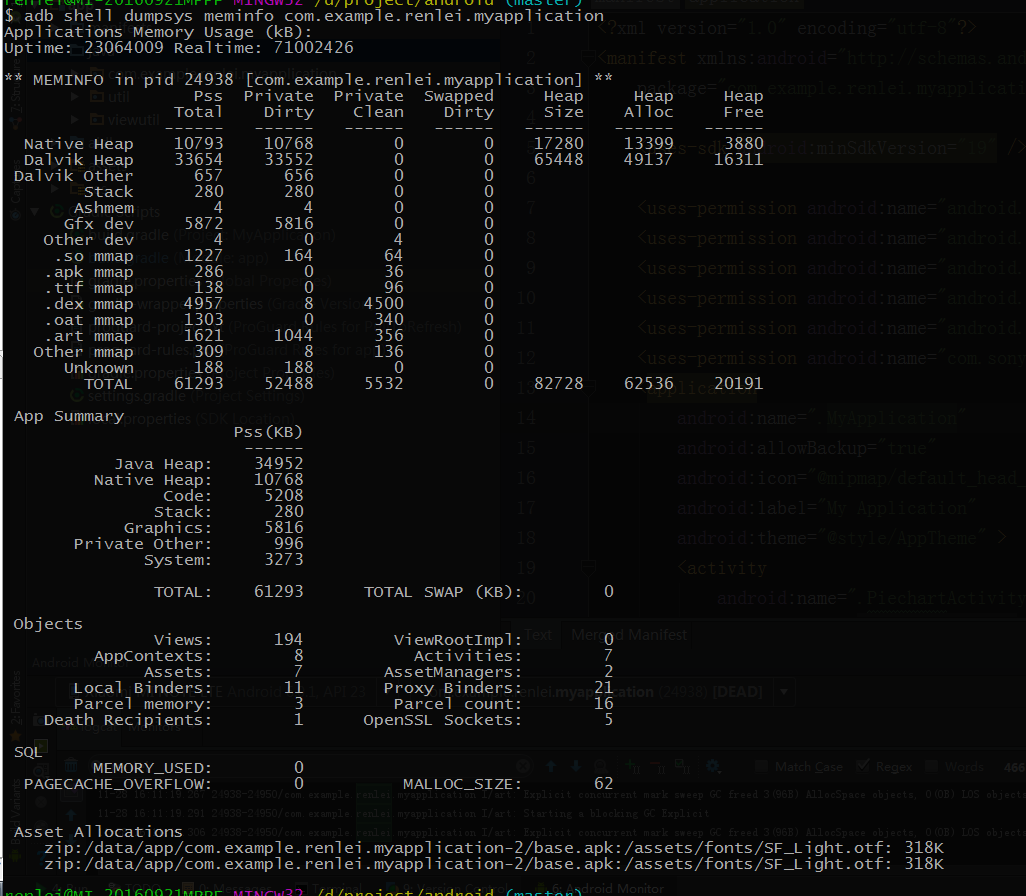Screen dimensions: 1026x896
Task: Click the Views count 194
Action: (x=289, y=640)
